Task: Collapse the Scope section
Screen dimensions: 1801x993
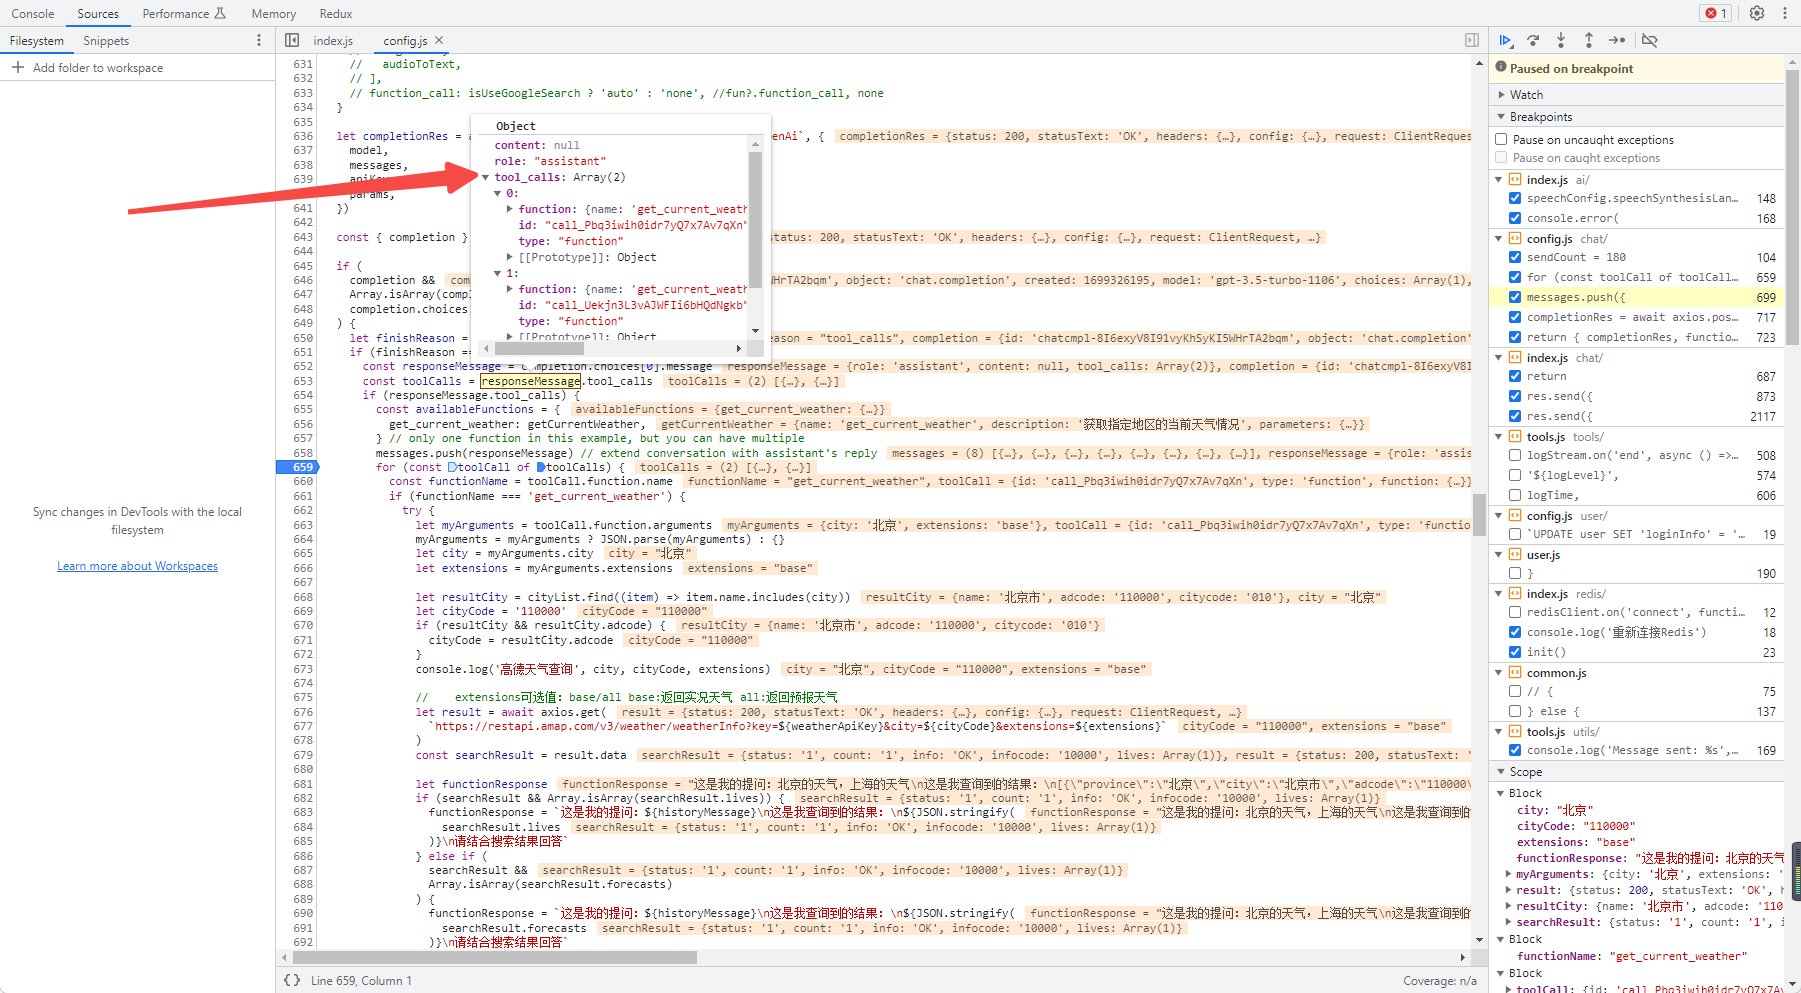Action: click(x=1501, y=772)
